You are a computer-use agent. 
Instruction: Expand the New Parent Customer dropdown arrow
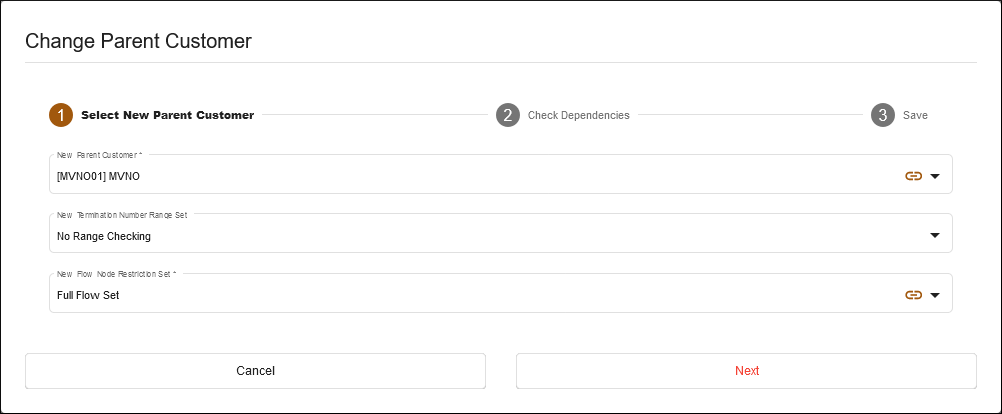tap(935, 176)
